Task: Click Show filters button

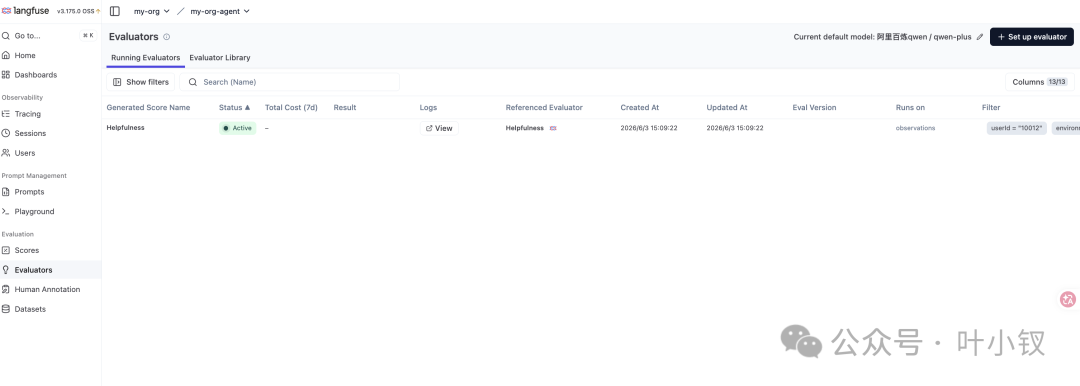Action: pyautogui.click(x=141, y=82)
